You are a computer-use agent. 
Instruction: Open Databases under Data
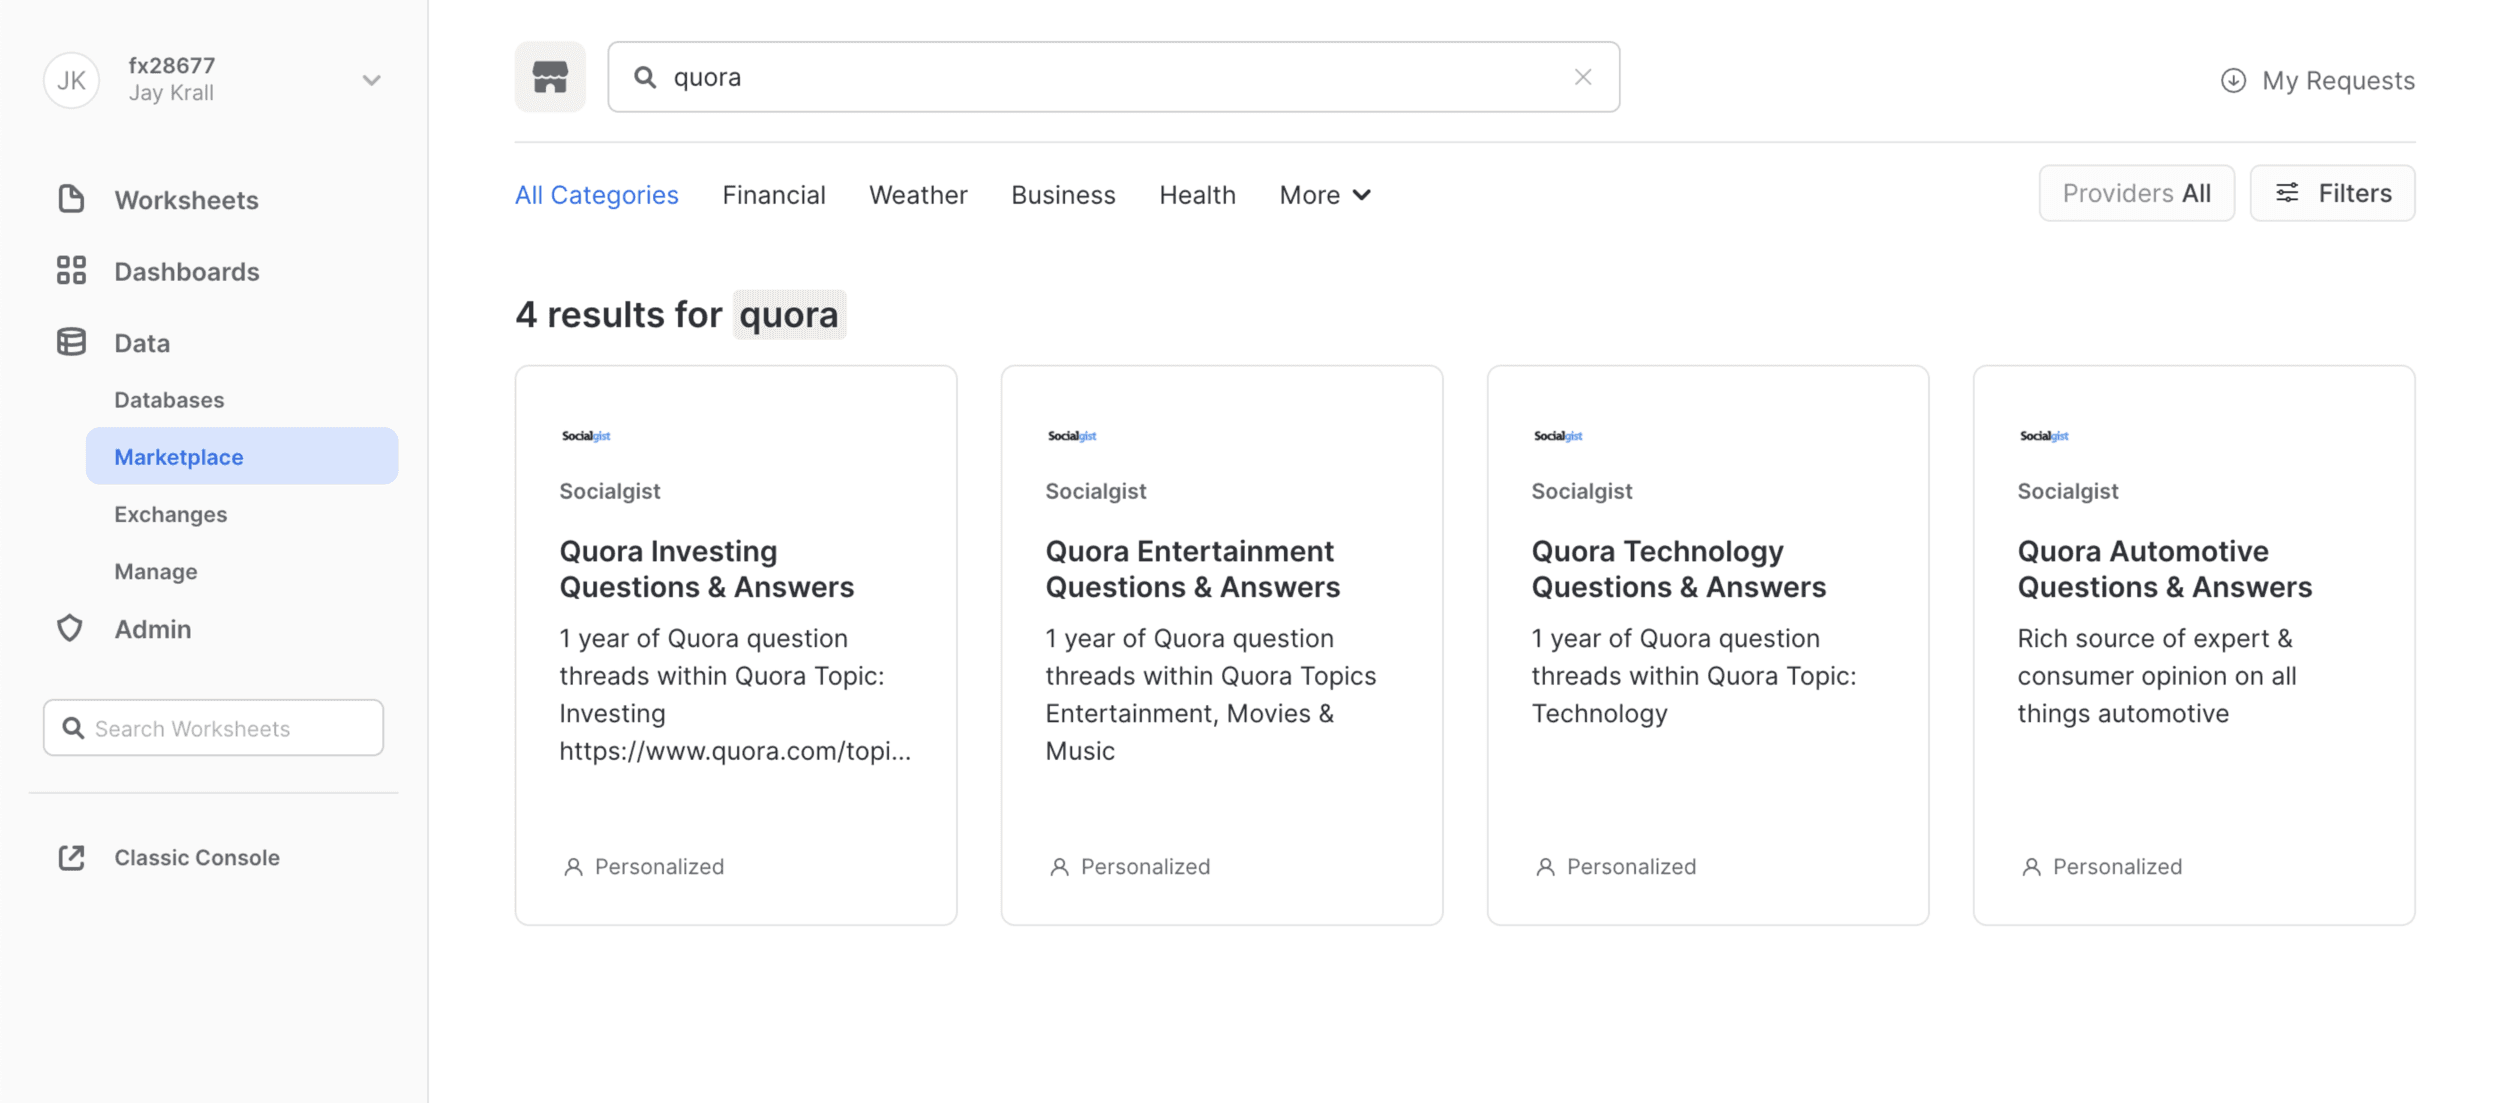(169, 400)
